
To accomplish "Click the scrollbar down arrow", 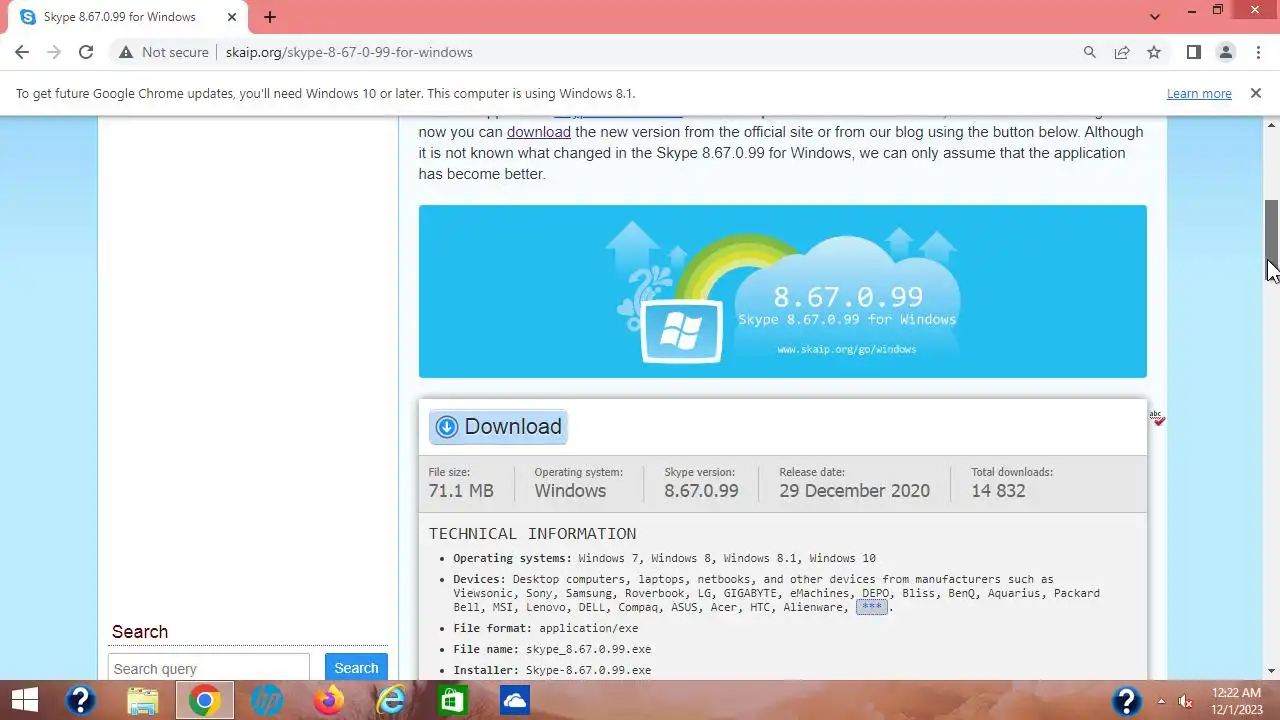I will click(x=1272, y=671).
